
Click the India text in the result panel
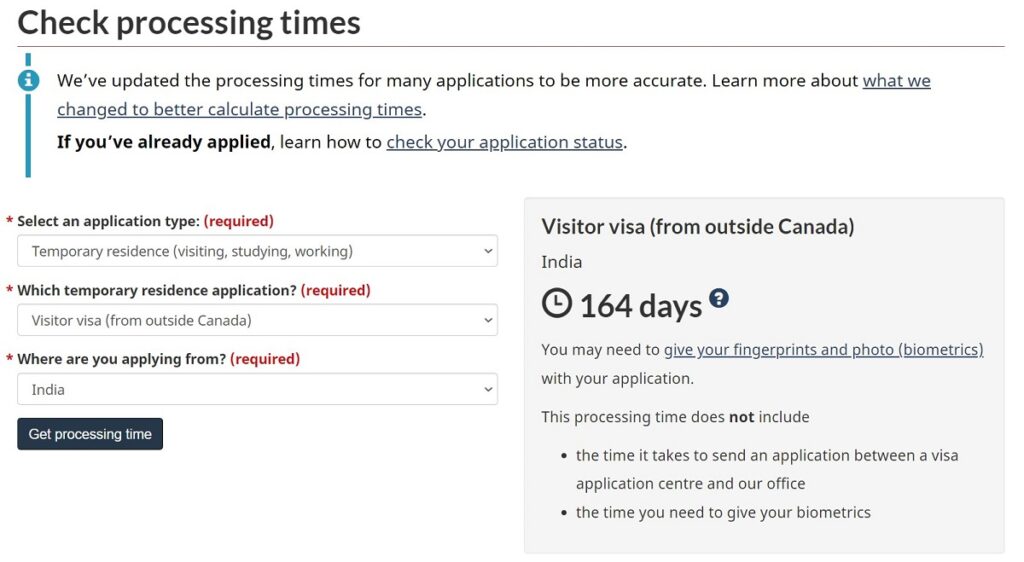coord(561,262)
